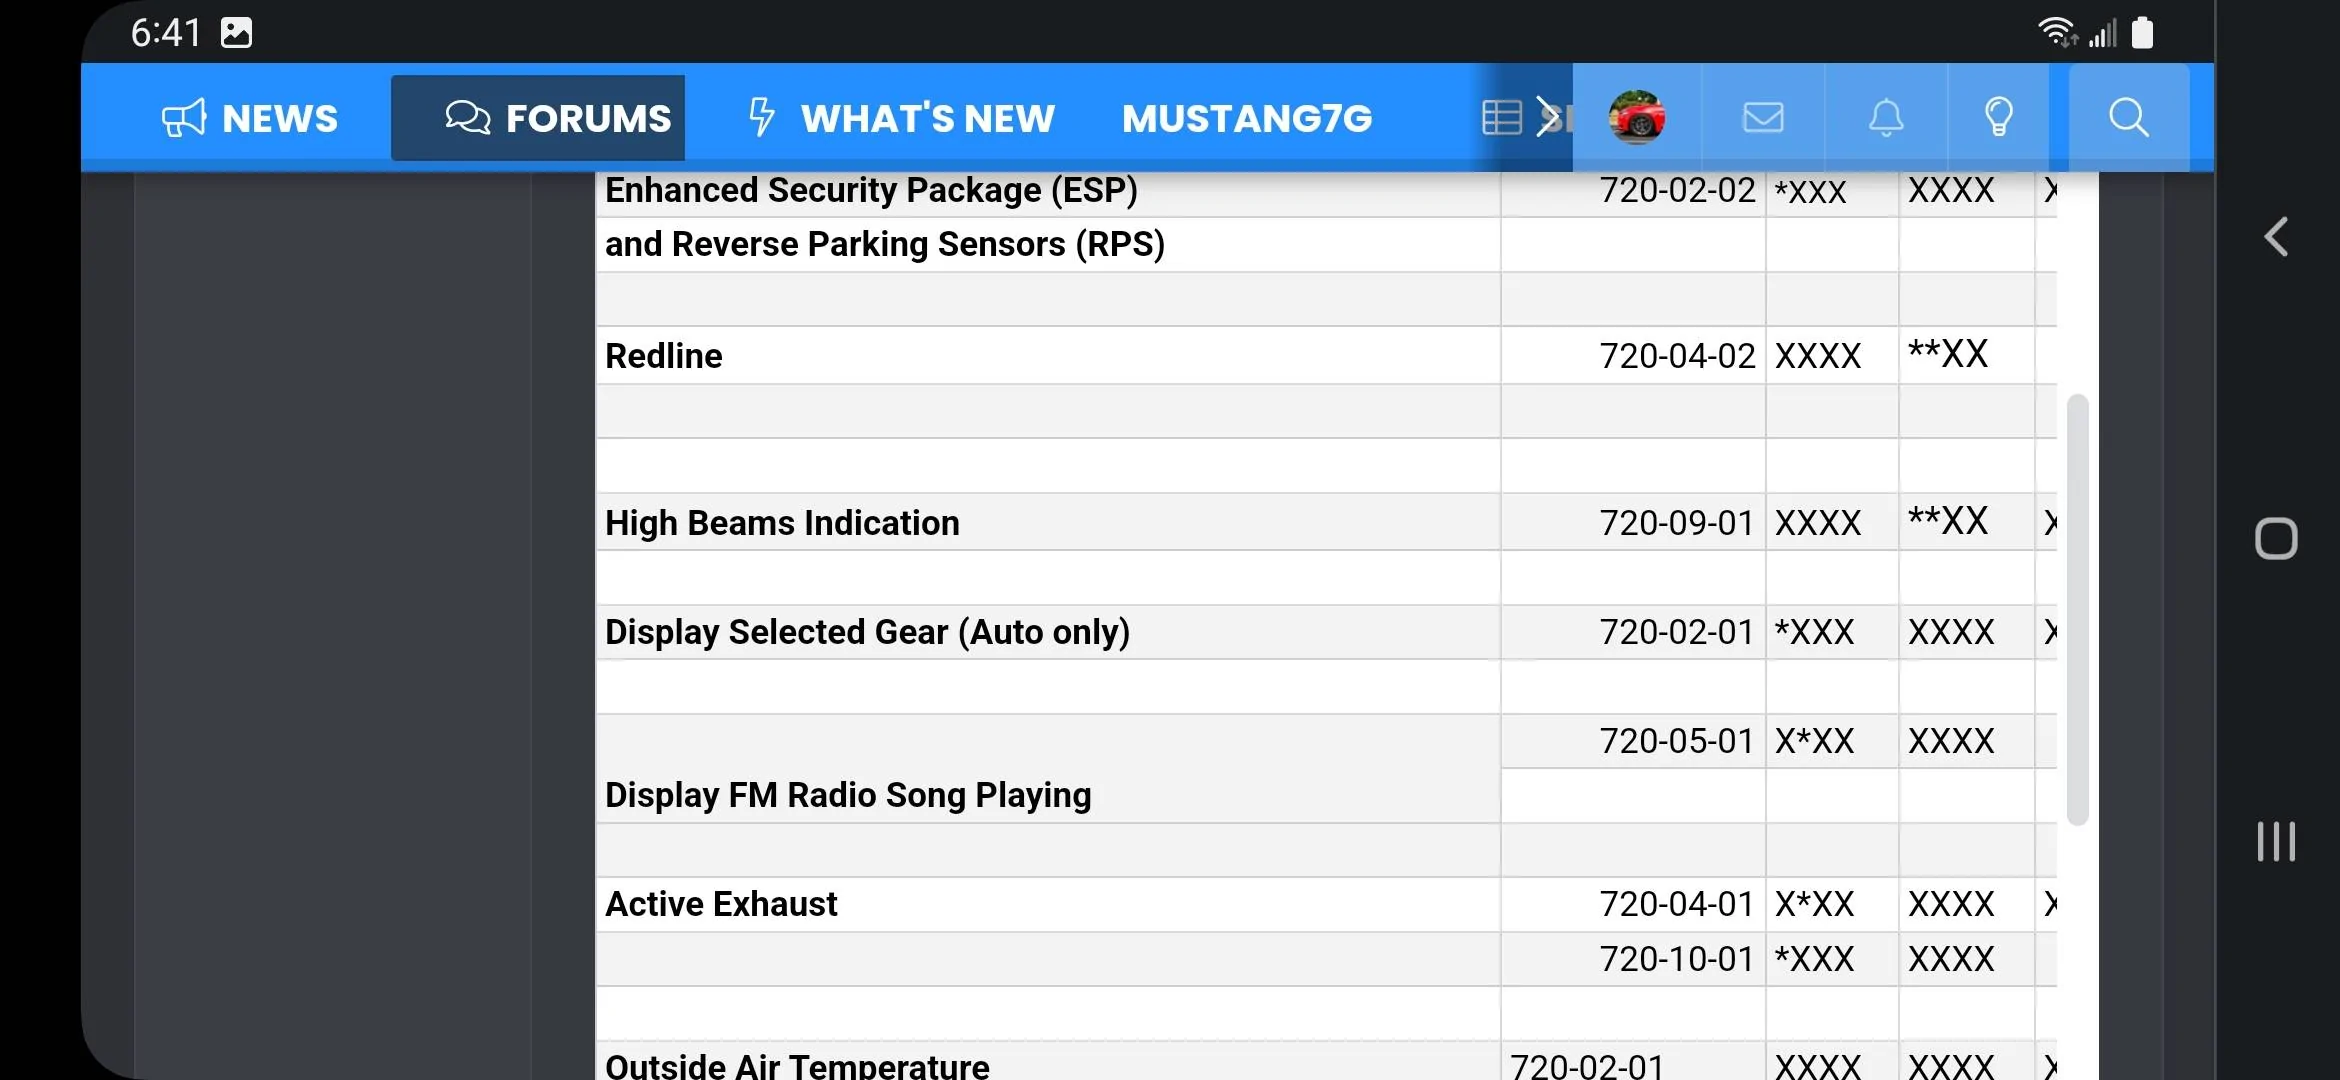Click the Wi-Fi status icon
Image resolution: width=2340 pixels, height=1080 pixels.
pyautogui.click(x=2058, y=33)
